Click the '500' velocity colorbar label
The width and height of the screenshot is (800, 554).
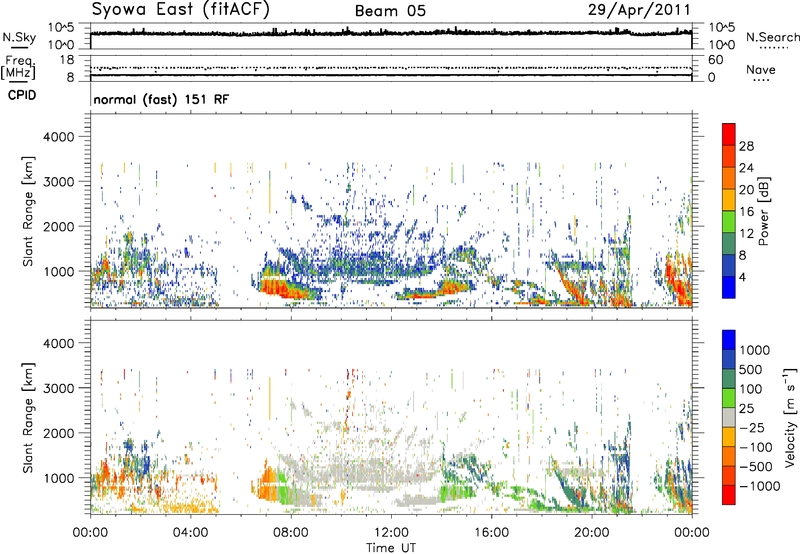pyautogui.click(x=751, y=369)
